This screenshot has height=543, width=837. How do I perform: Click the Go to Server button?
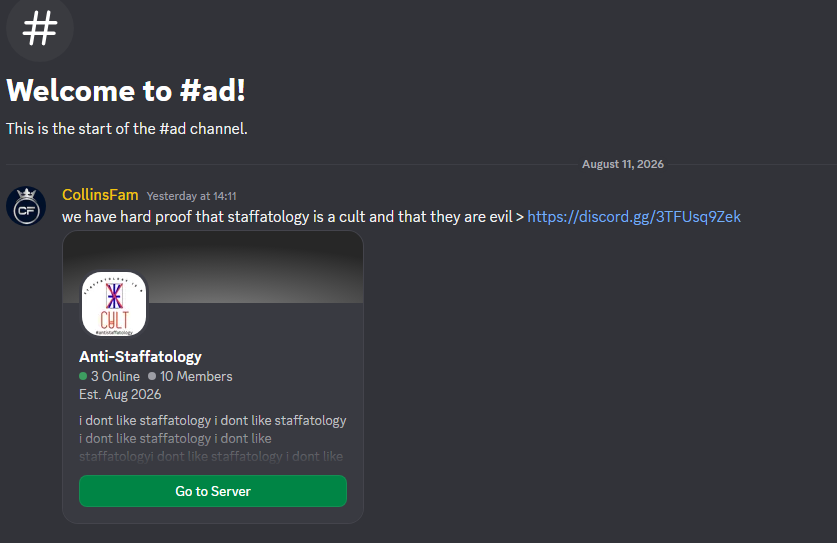point(213,491)
